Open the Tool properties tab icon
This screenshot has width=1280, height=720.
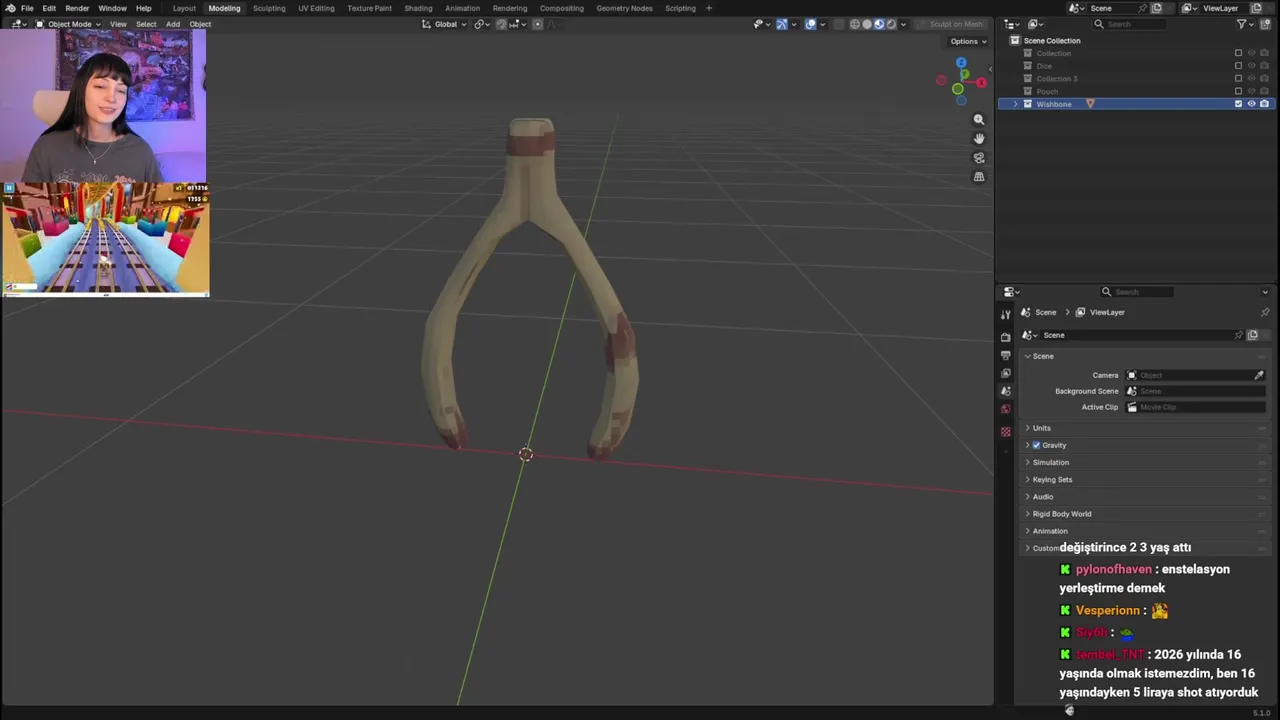tap(1006, 314)
